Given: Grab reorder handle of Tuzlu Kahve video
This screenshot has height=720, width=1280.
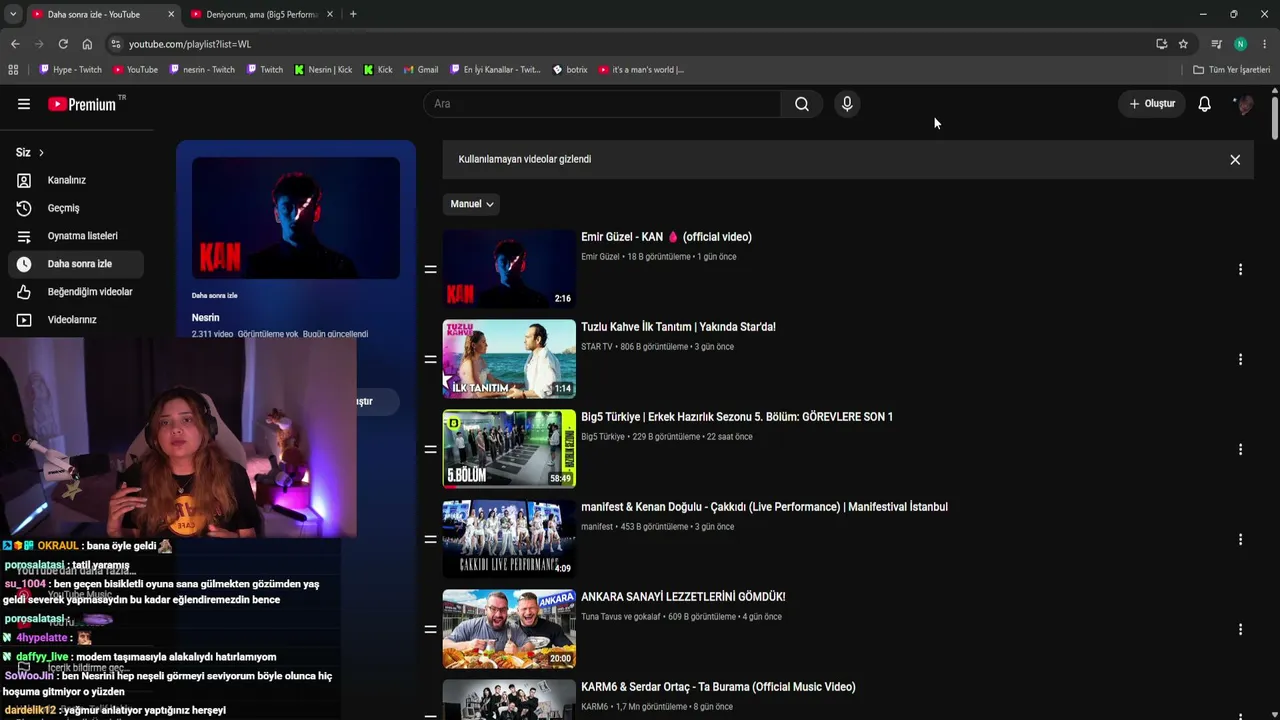Looking at the screenshot, I should 430,359.
